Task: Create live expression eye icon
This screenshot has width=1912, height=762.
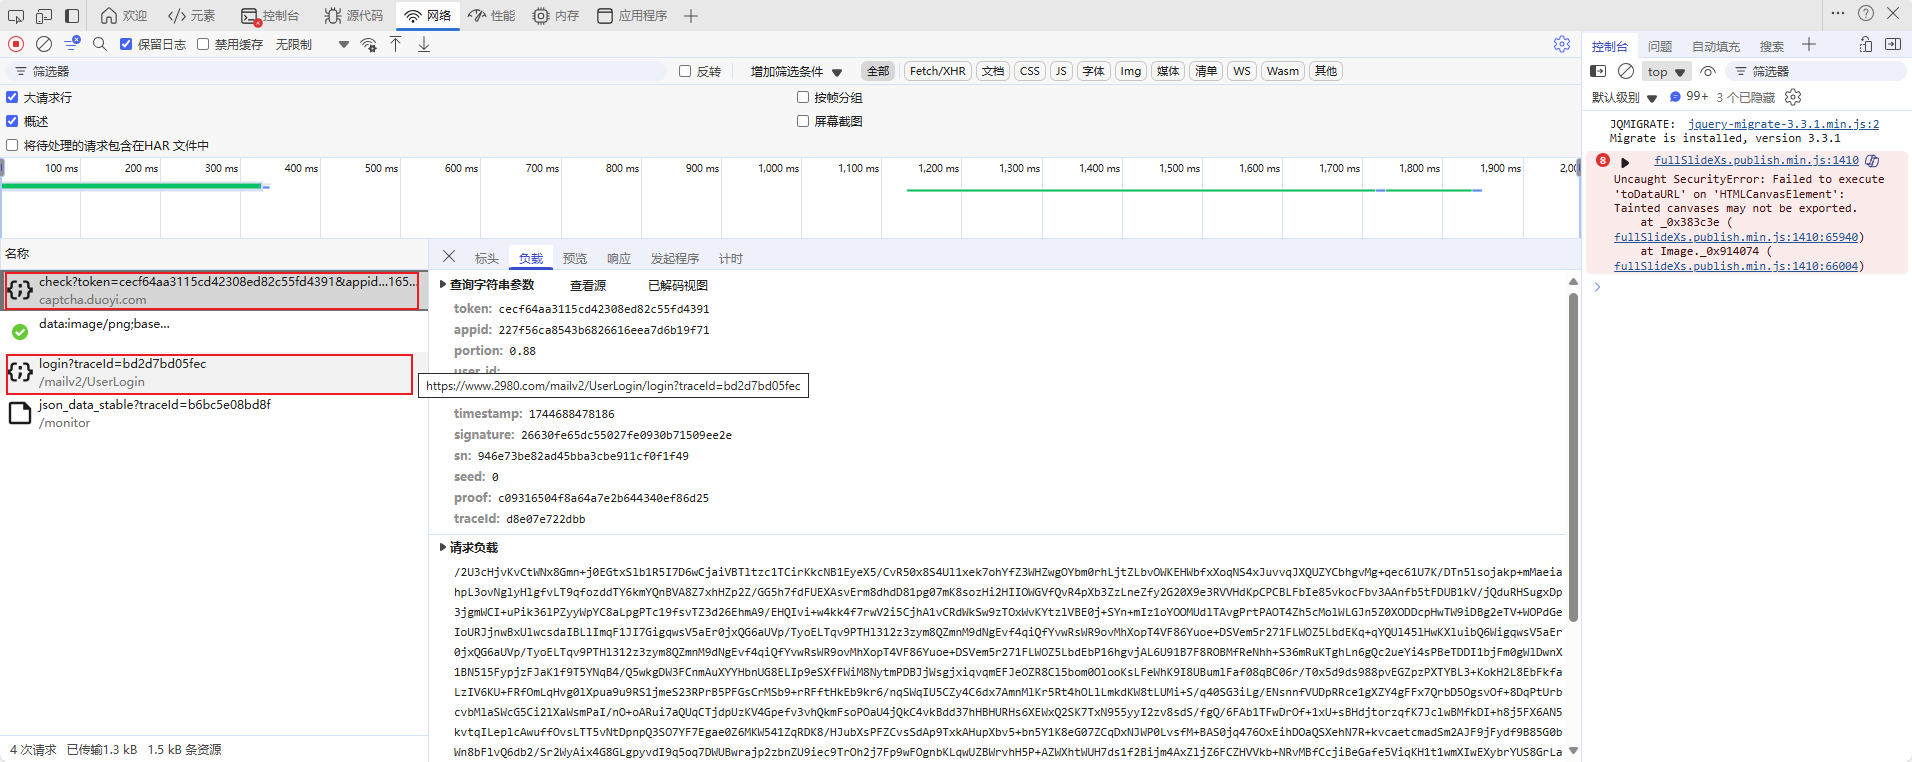Action: pos(1708,71)
